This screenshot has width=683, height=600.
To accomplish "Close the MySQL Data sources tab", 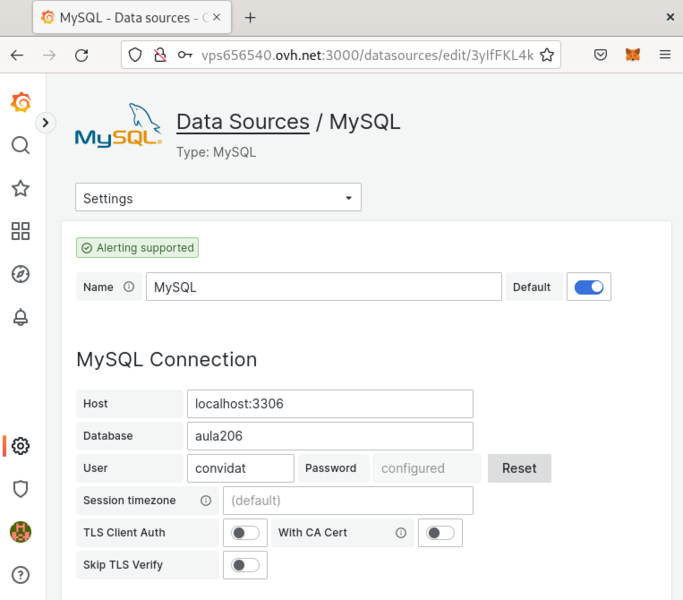I will (x=216, y=17).
